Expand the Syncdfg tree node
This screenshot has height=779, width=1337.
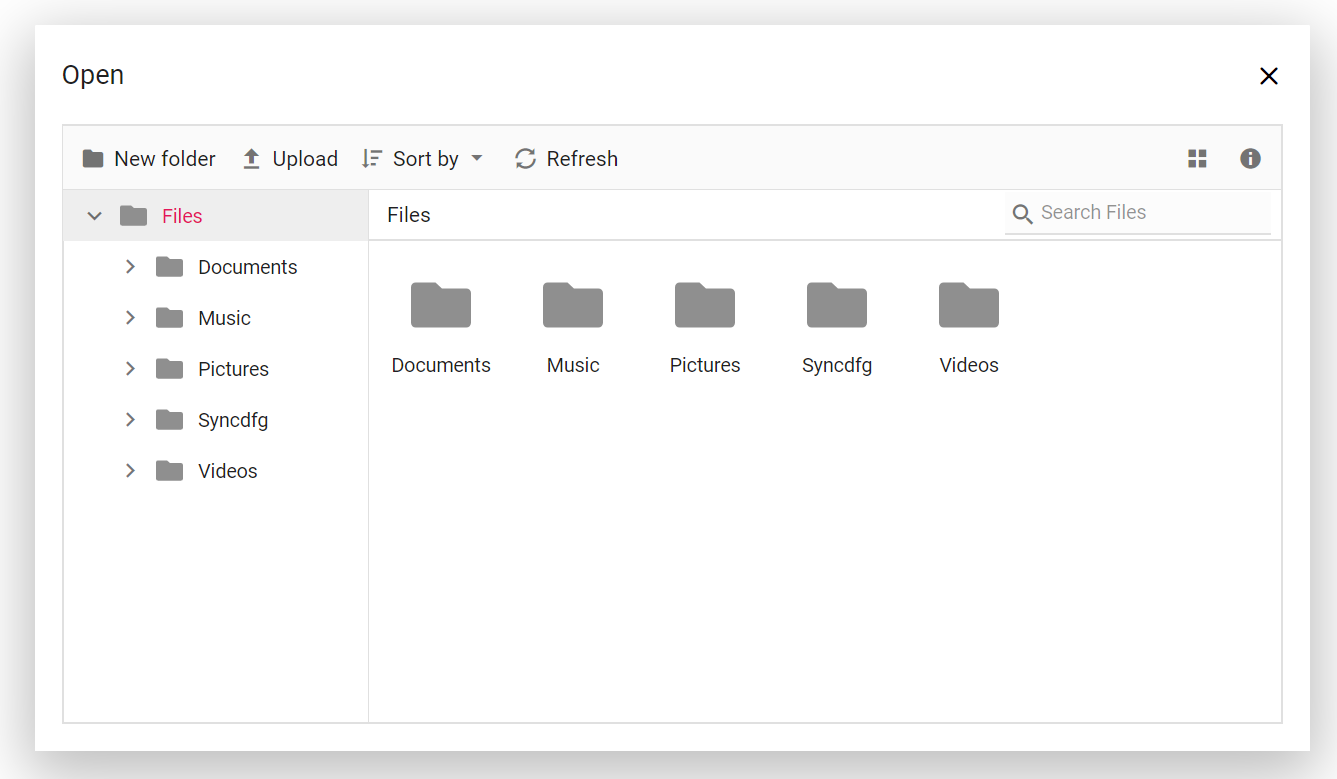pos(130,420)
